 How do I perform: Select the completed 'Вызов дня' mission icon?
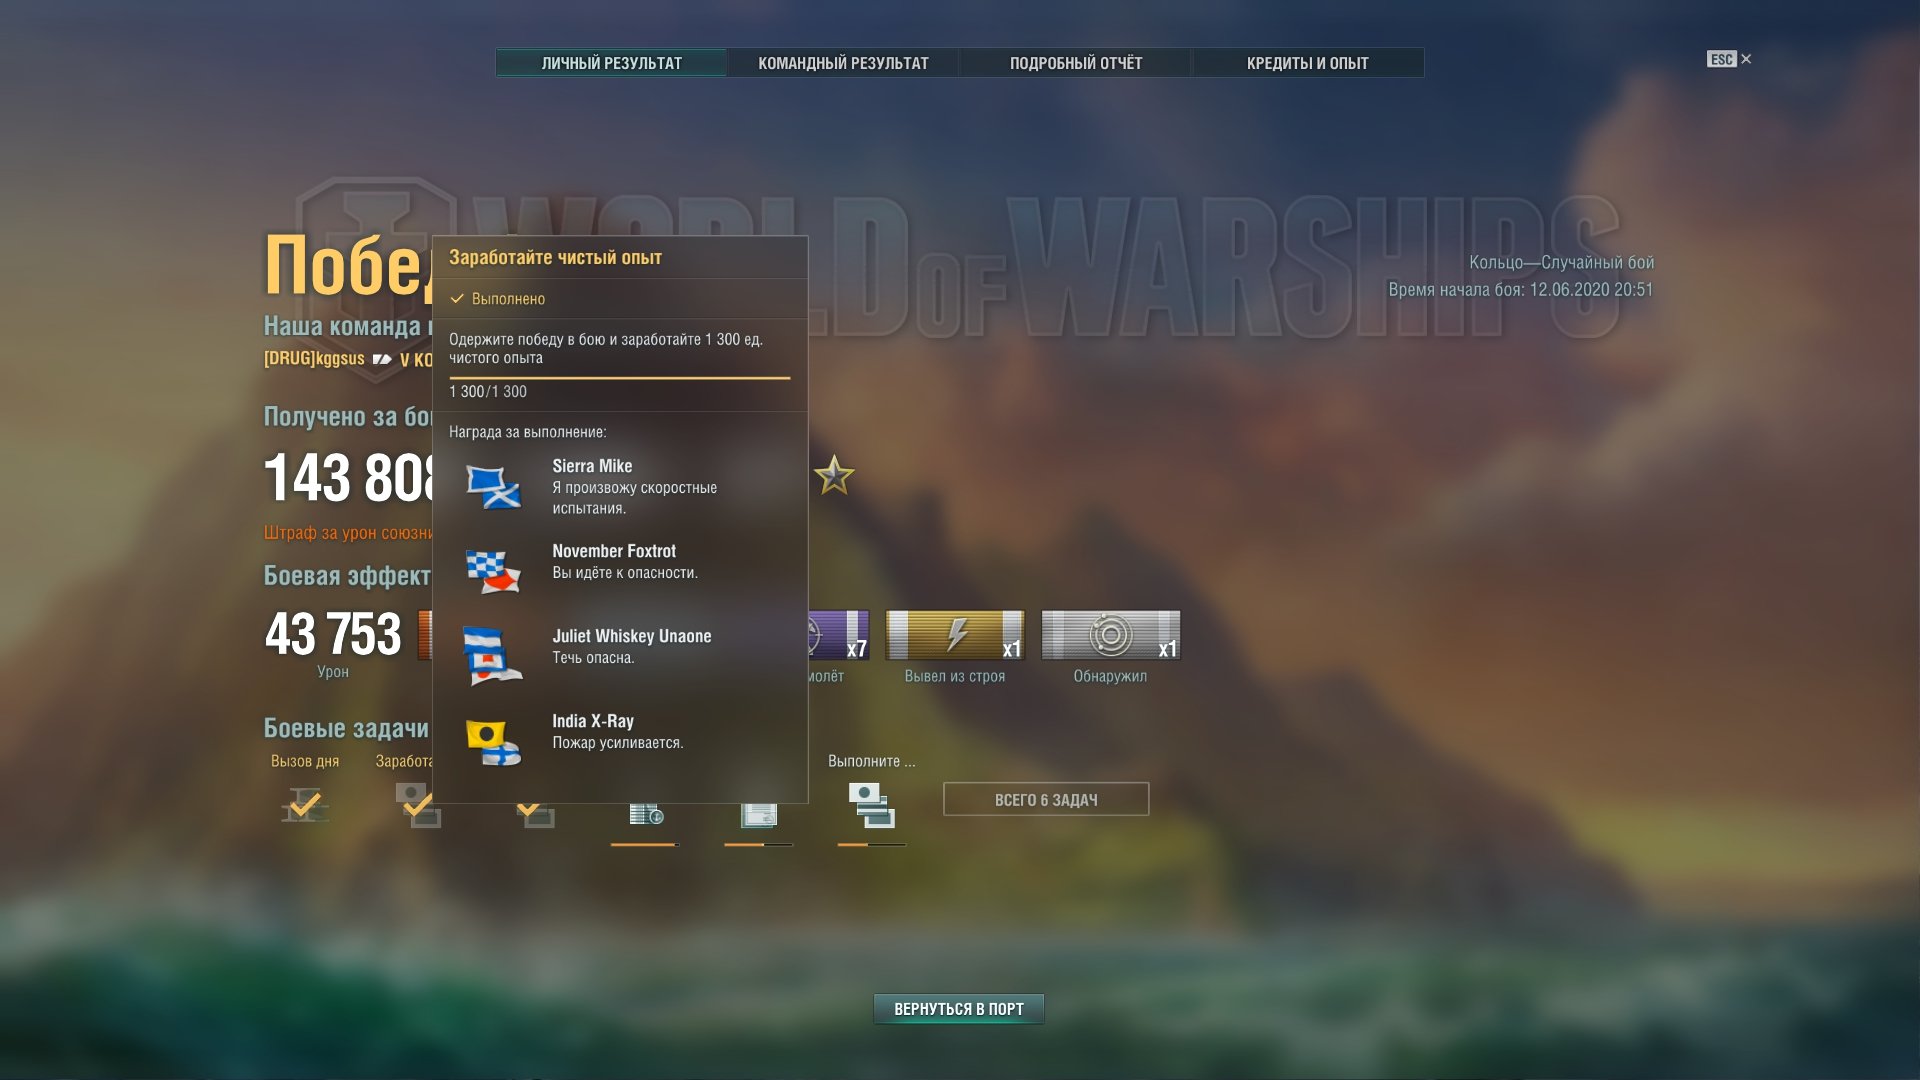point(305,805)
